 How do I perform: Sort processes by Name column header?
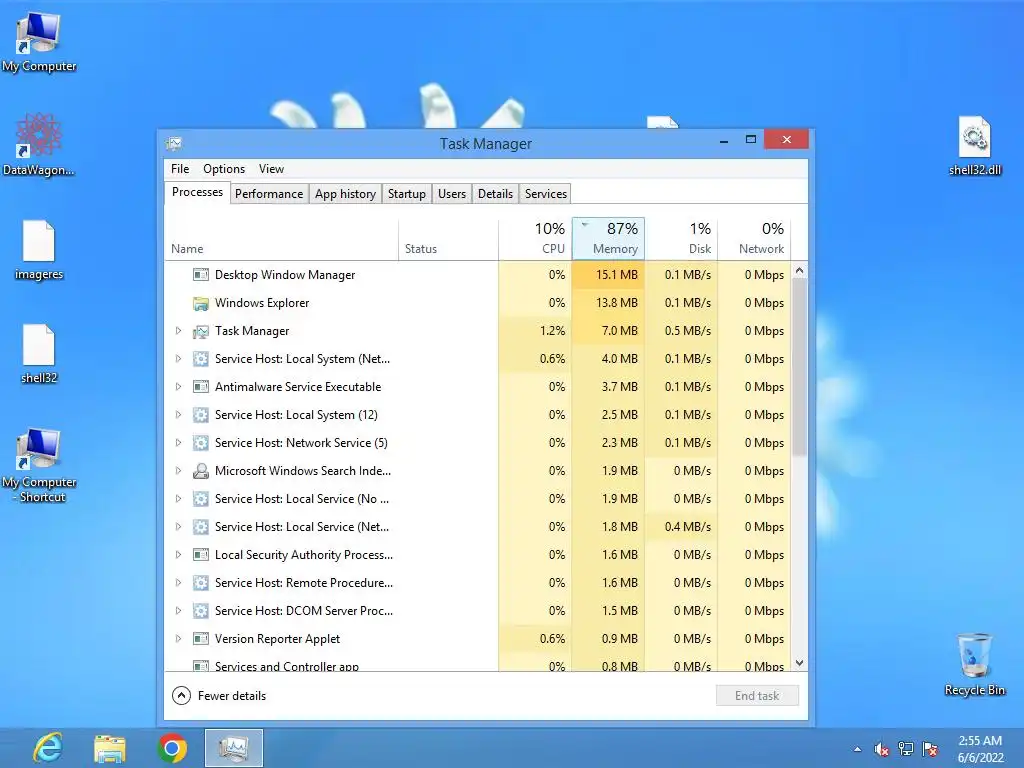[x=281, y=238]
